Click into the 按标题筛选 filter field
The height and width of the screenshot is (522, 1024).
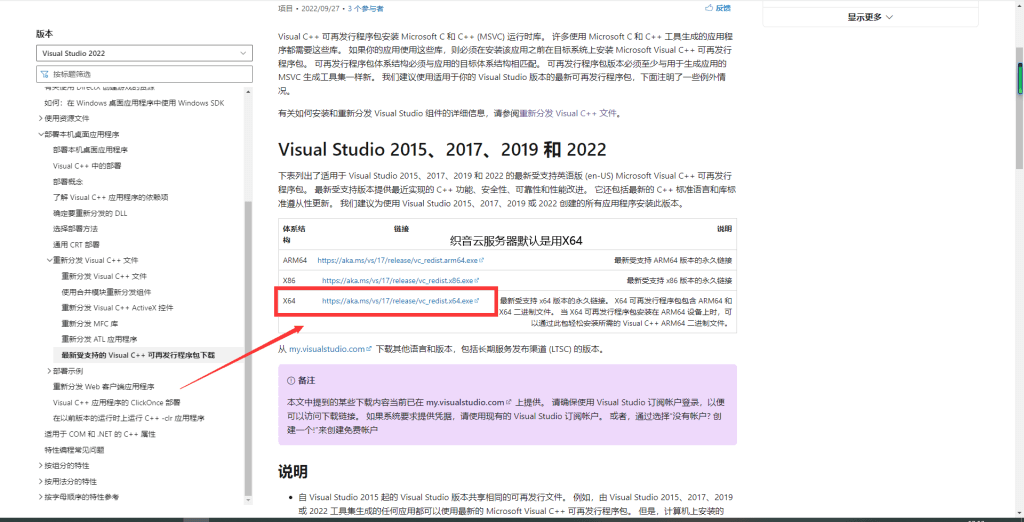(140, 74)
